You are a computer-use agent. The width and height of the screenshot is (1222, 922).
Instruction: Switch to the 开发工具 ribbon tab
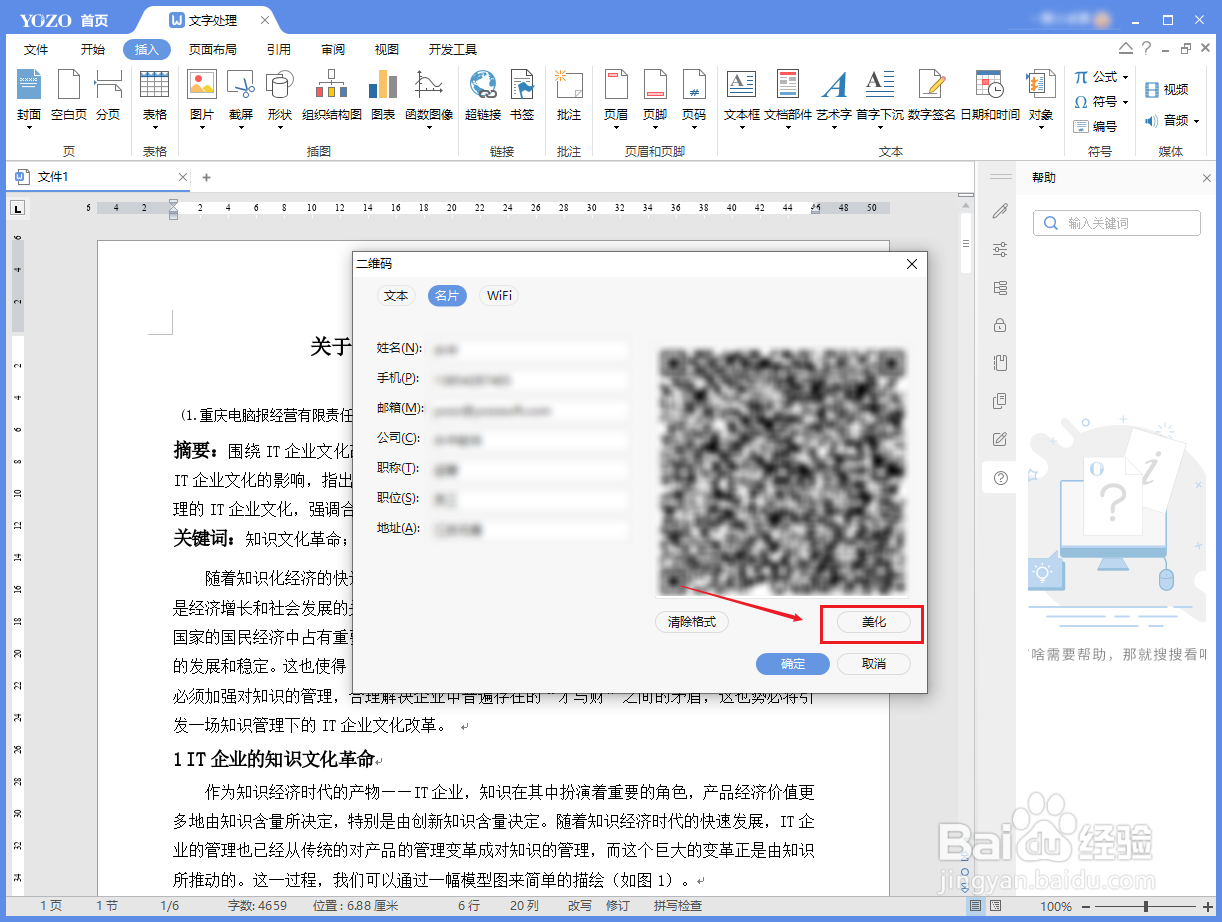pyautogui.click(x=453, y=50)
